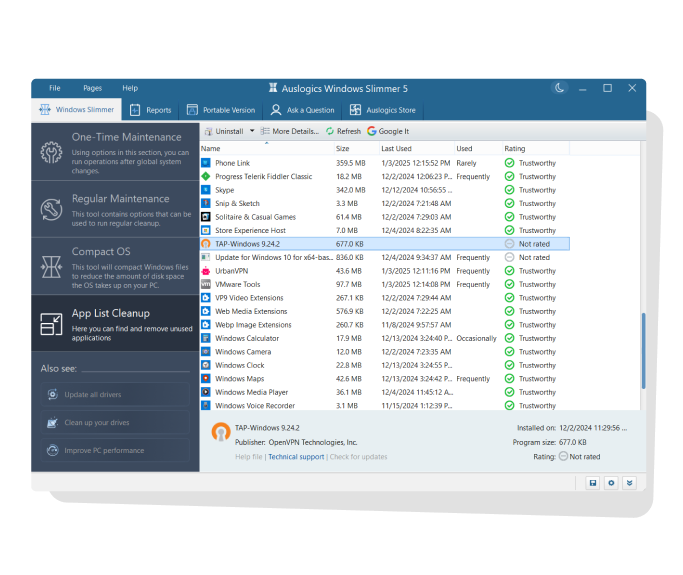Viewport: 683px width, 575px height.
Task: Click the Check for updates link
Action: click(358, 457)
